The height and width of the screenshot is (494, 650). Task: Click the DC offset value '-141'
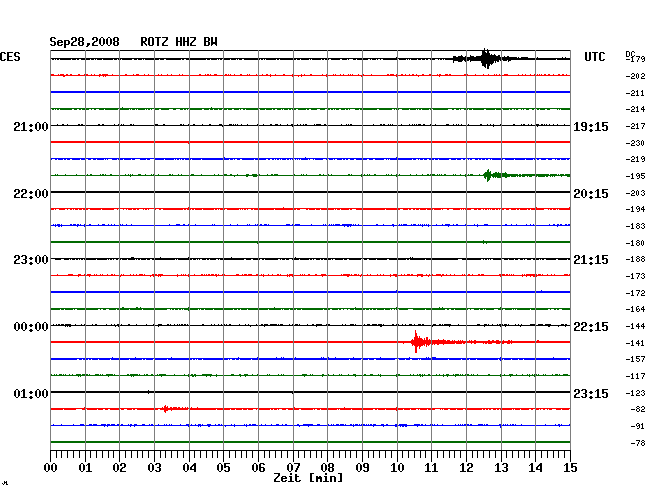tap(635, 343)
